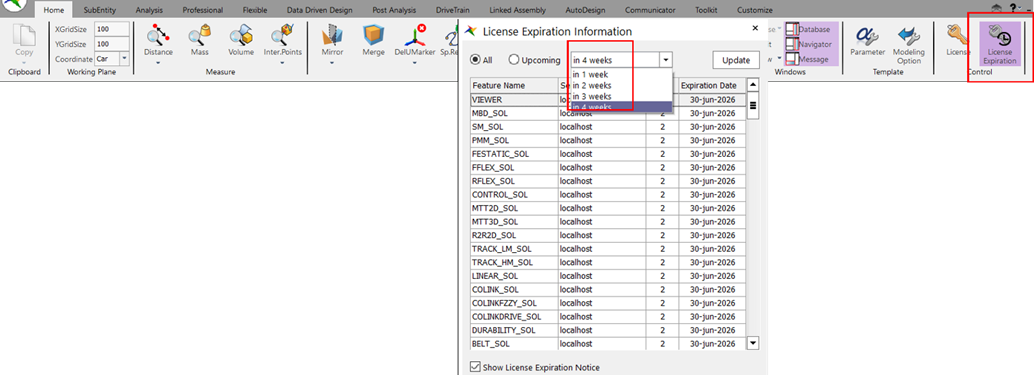The image size is (1034, 375).
Task: Select the All radio button
Action: 475,60
